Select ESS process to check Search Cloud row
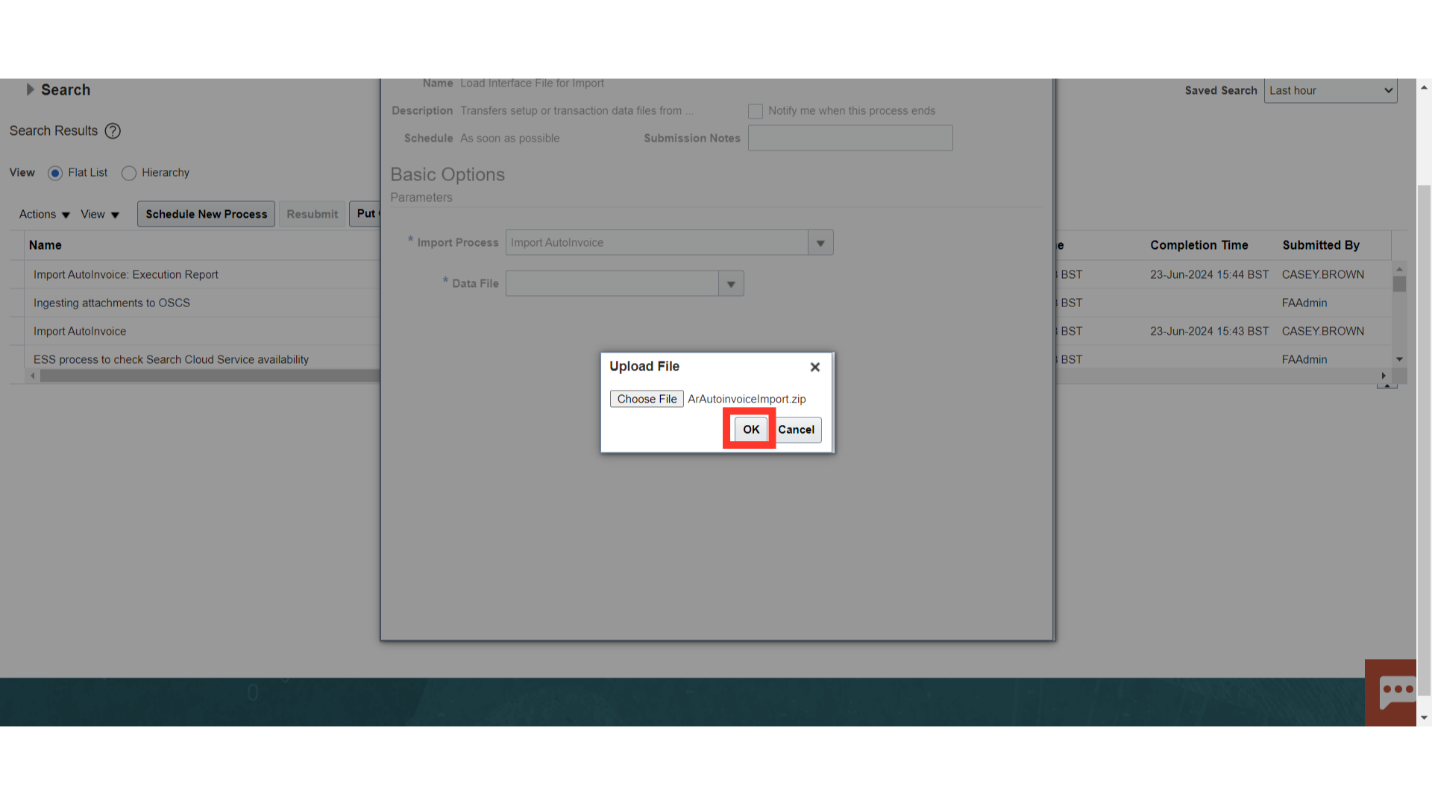The width and height of the screenshot is (1432, 805). tap(171, 359)
